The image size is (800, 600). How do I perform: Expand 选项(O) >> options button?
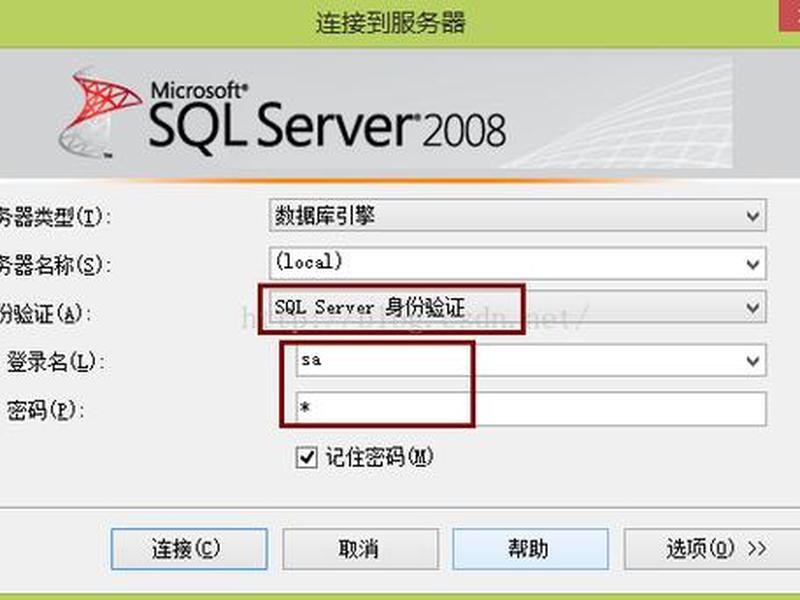tap(714, 549)
